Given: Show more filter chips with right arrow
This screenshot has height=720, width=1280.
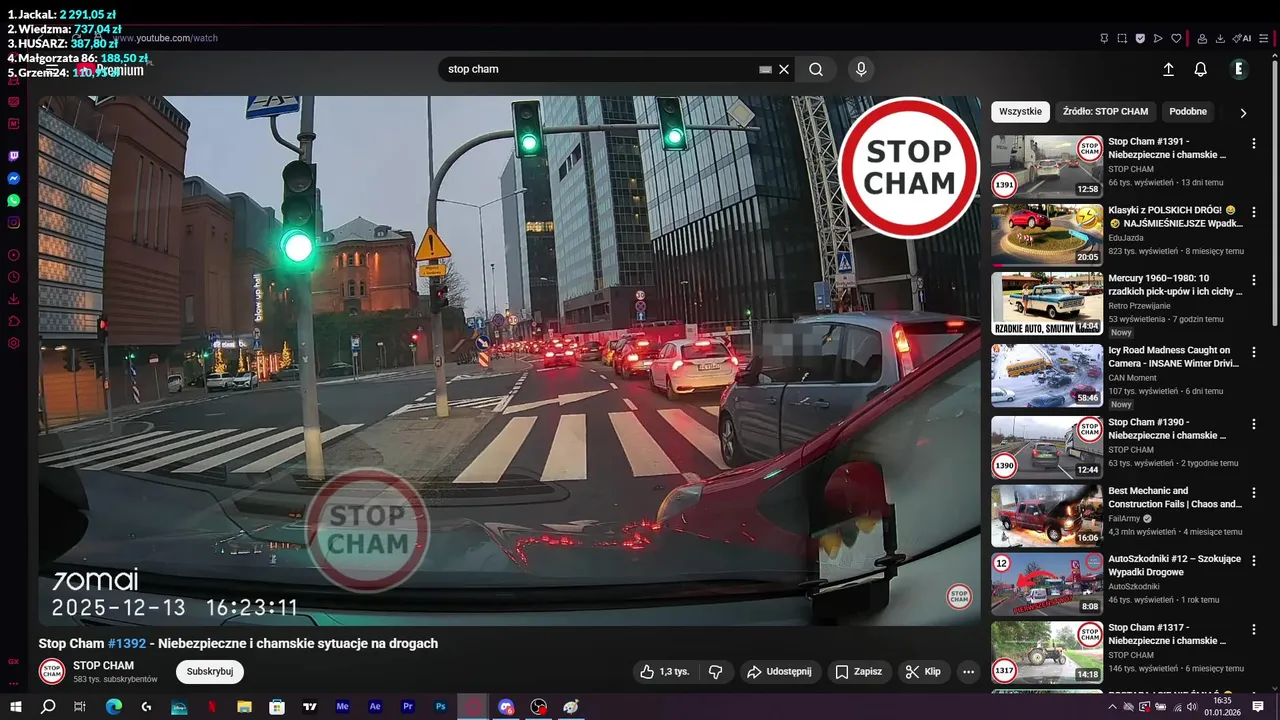Looking at the screenshot, I should [1243, 112].
